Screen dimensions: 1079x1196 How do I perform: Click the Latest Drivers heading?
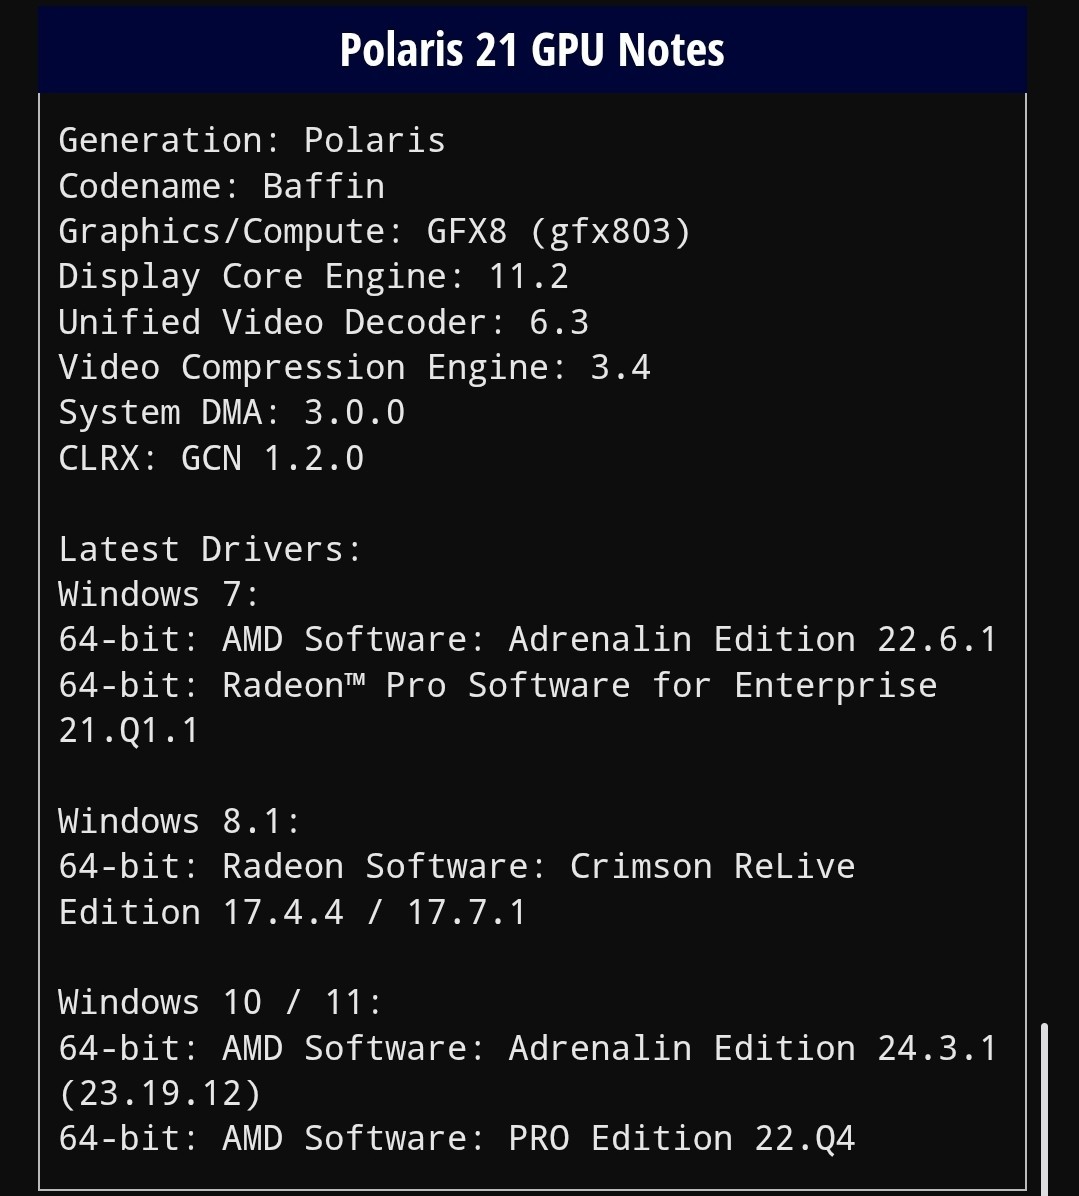tap(210, 549)
